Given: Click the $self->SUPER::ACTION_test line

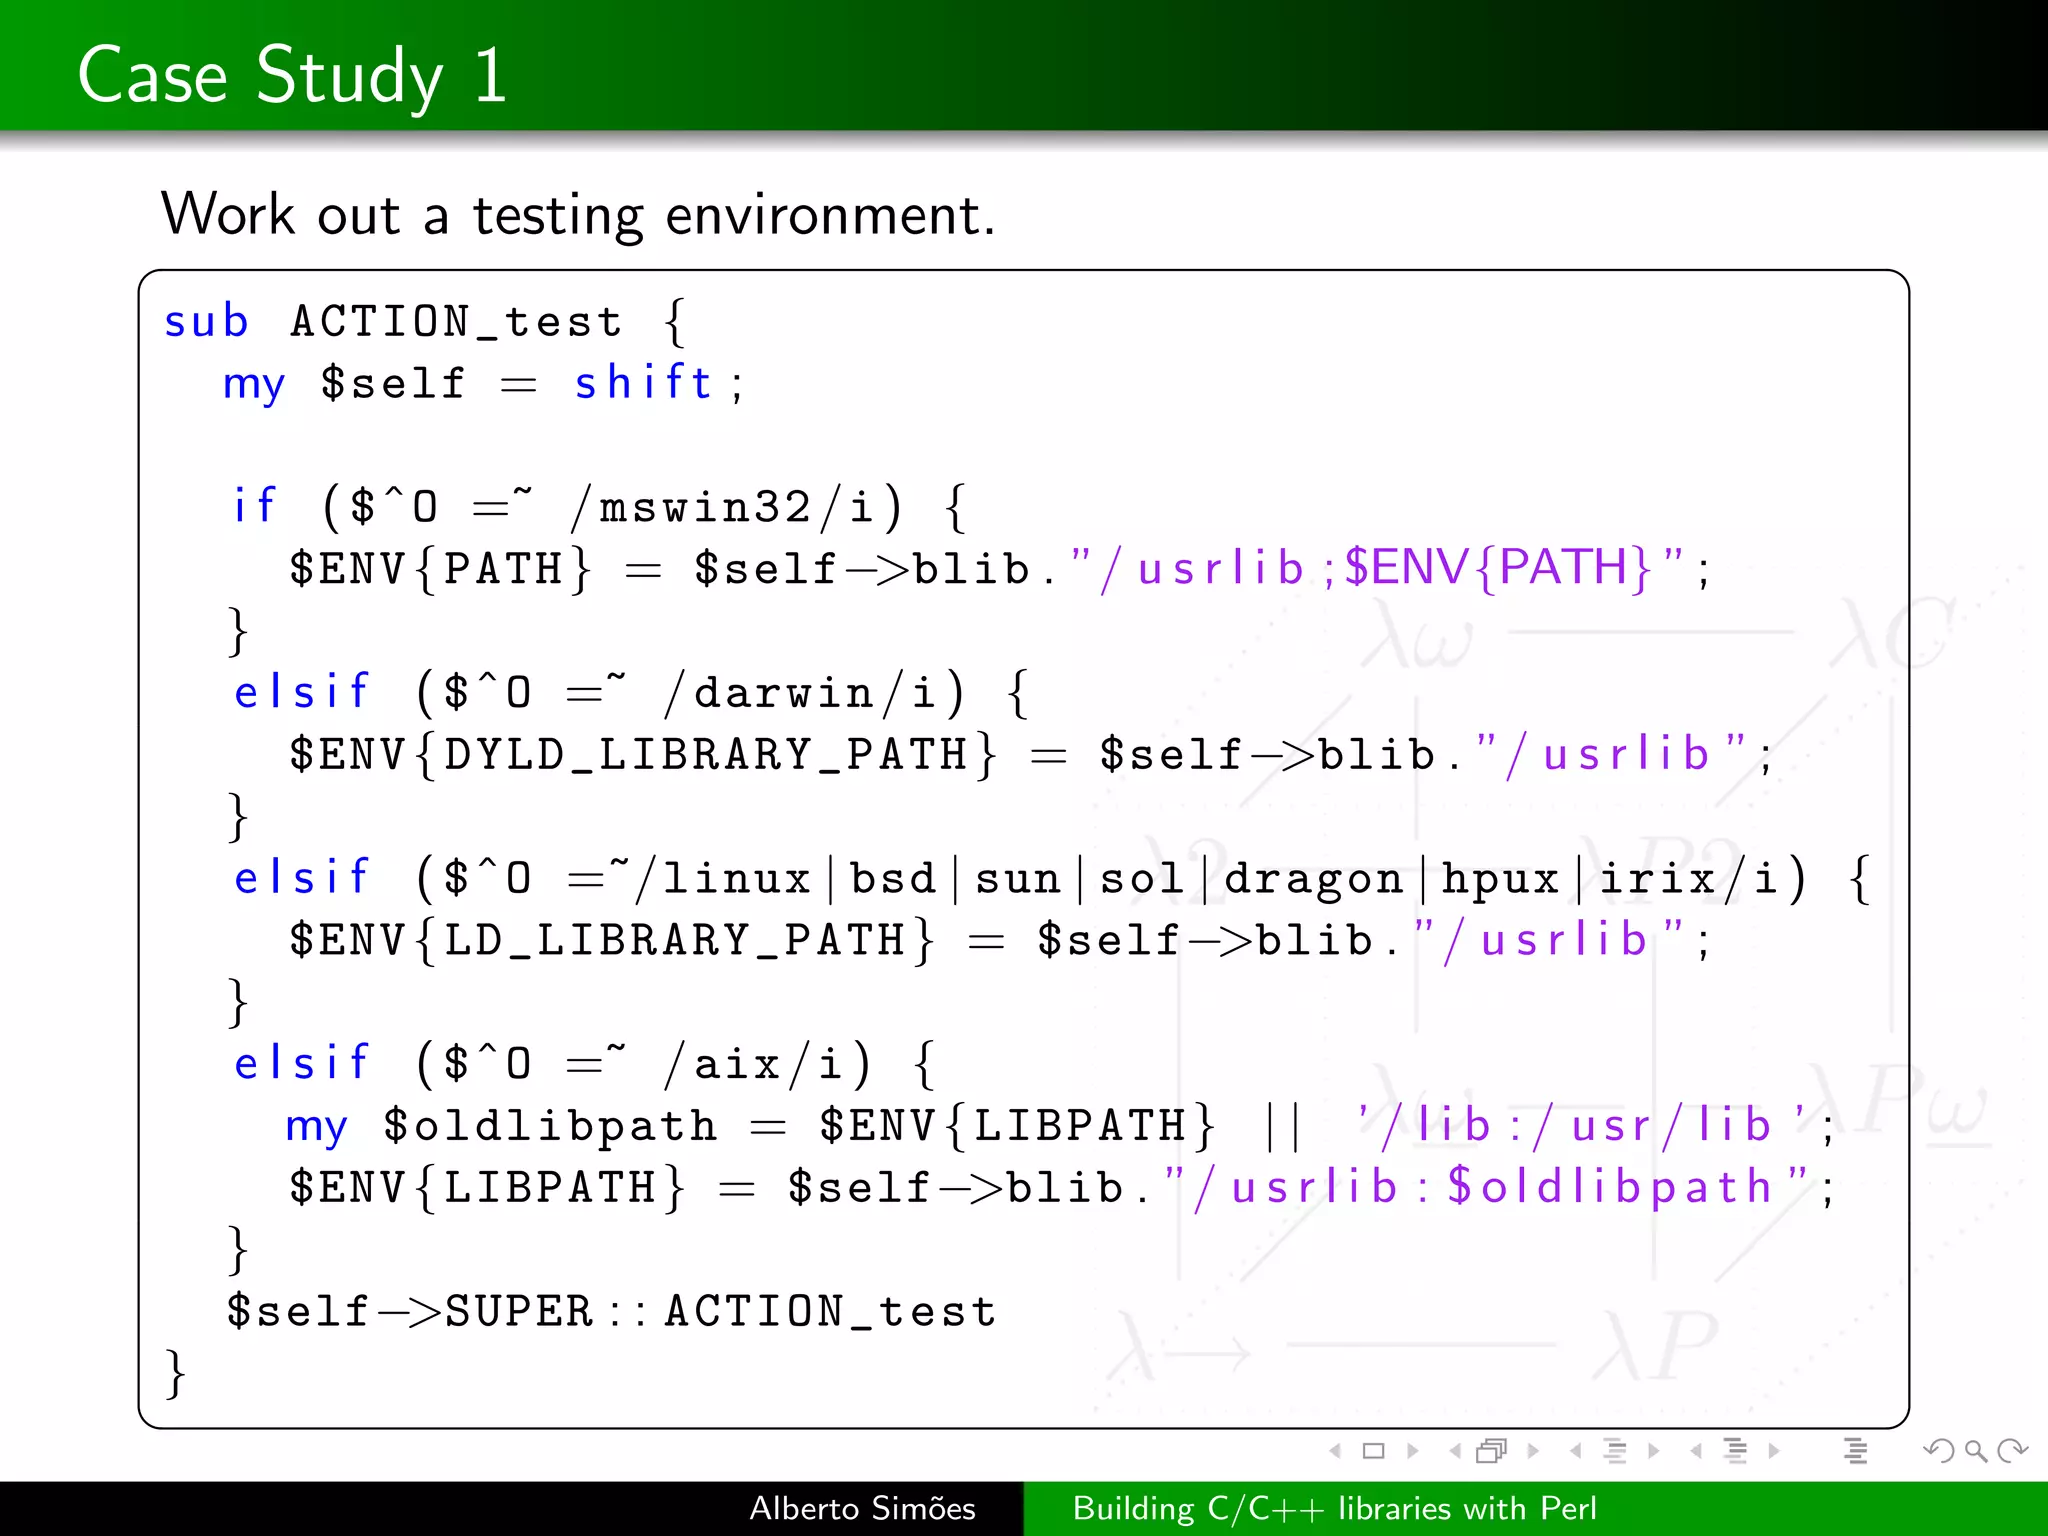Looking at the screenshot, I should (x=612, y=1311).
